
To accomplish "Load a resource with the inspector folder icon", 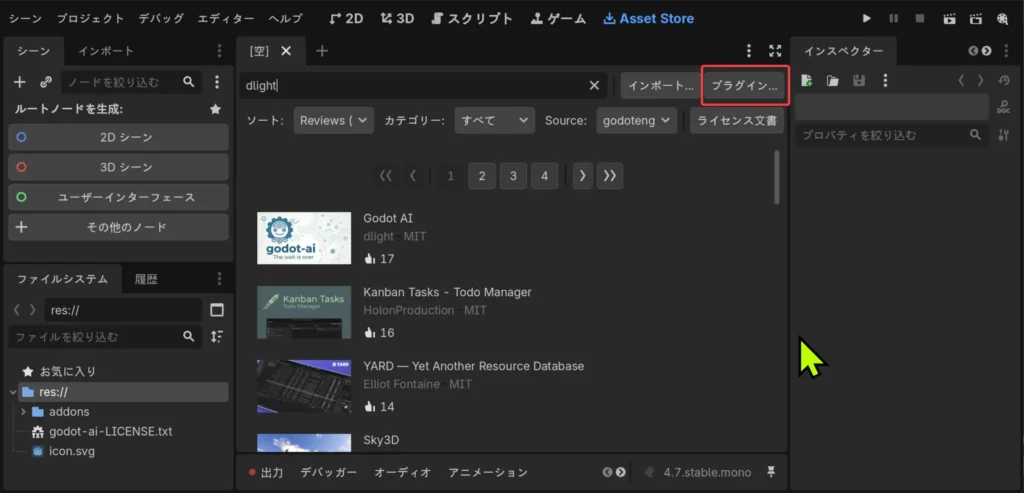I will (x=833, y=80).
